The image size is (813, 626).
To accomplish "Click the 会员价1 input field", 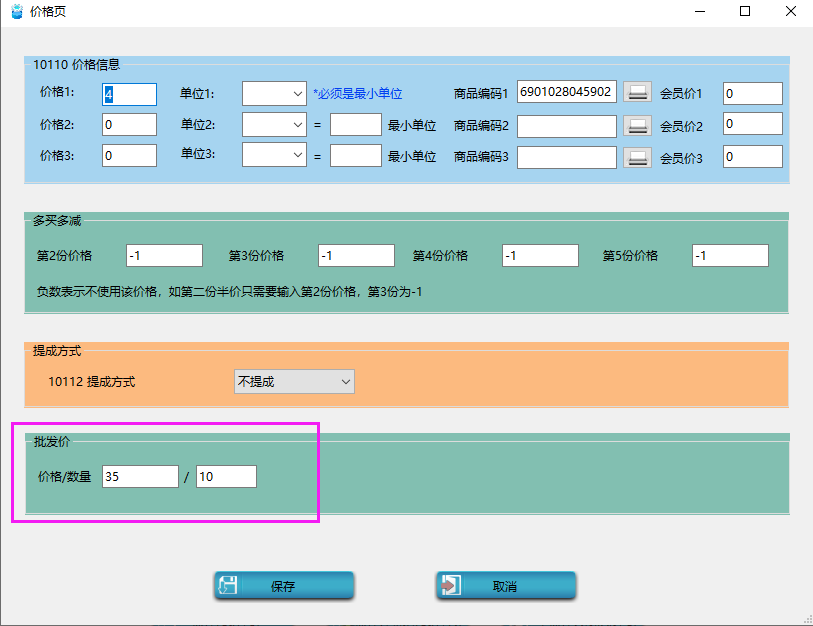I will click(752, 93).
